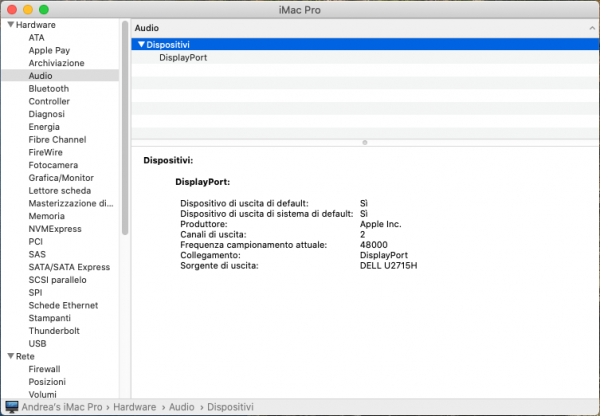The image size is (600, 416).
Task: Select Masterizzazione di... entry
Action: click(x=71, y=203)
